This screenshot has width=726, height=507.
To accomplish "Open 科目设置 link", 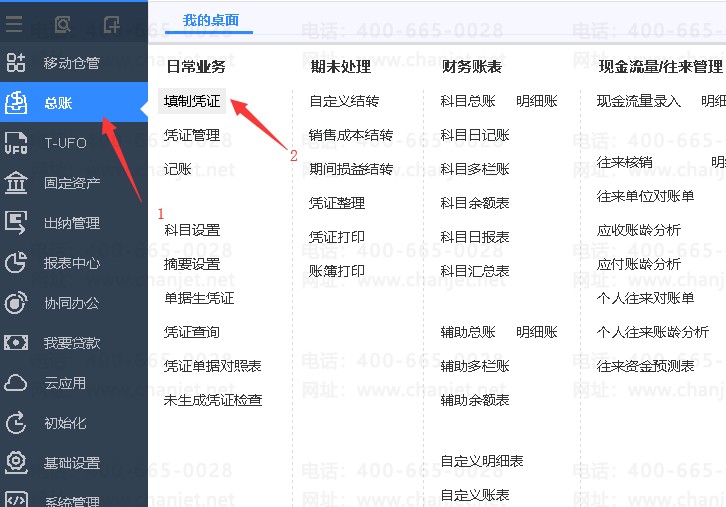I will tap(192, 230).
